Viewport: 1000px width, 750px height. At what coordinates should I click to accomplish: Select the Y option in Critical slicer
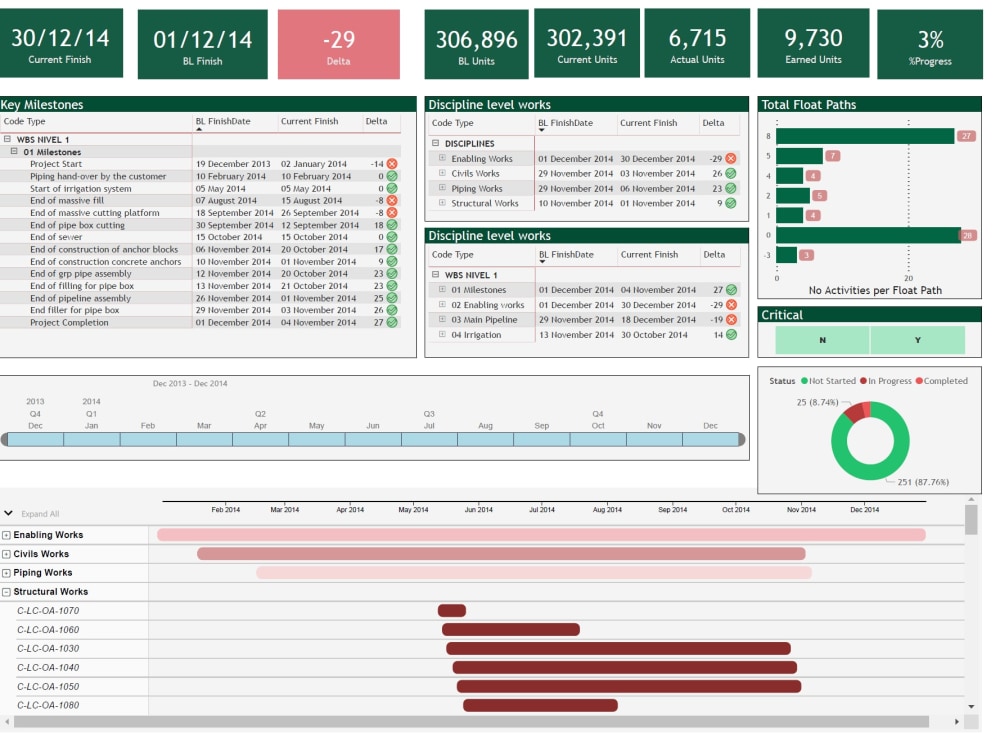[x=917, y=340]
